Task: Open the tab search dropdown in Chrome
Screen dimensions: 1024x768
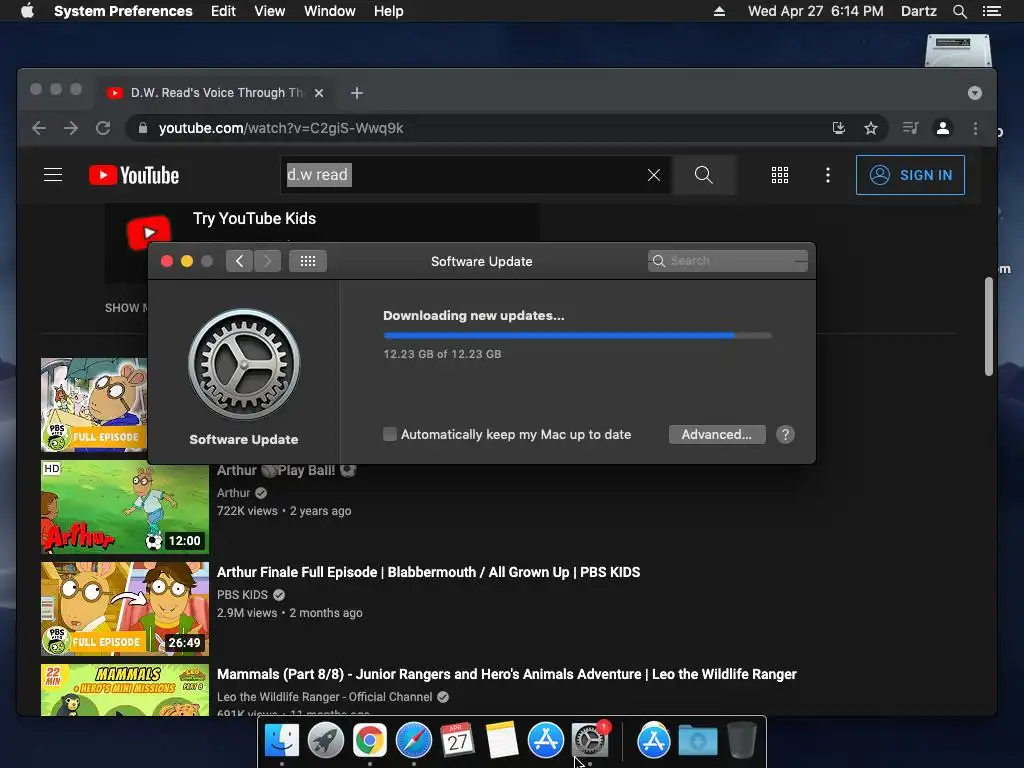Action: coord(974,93)
